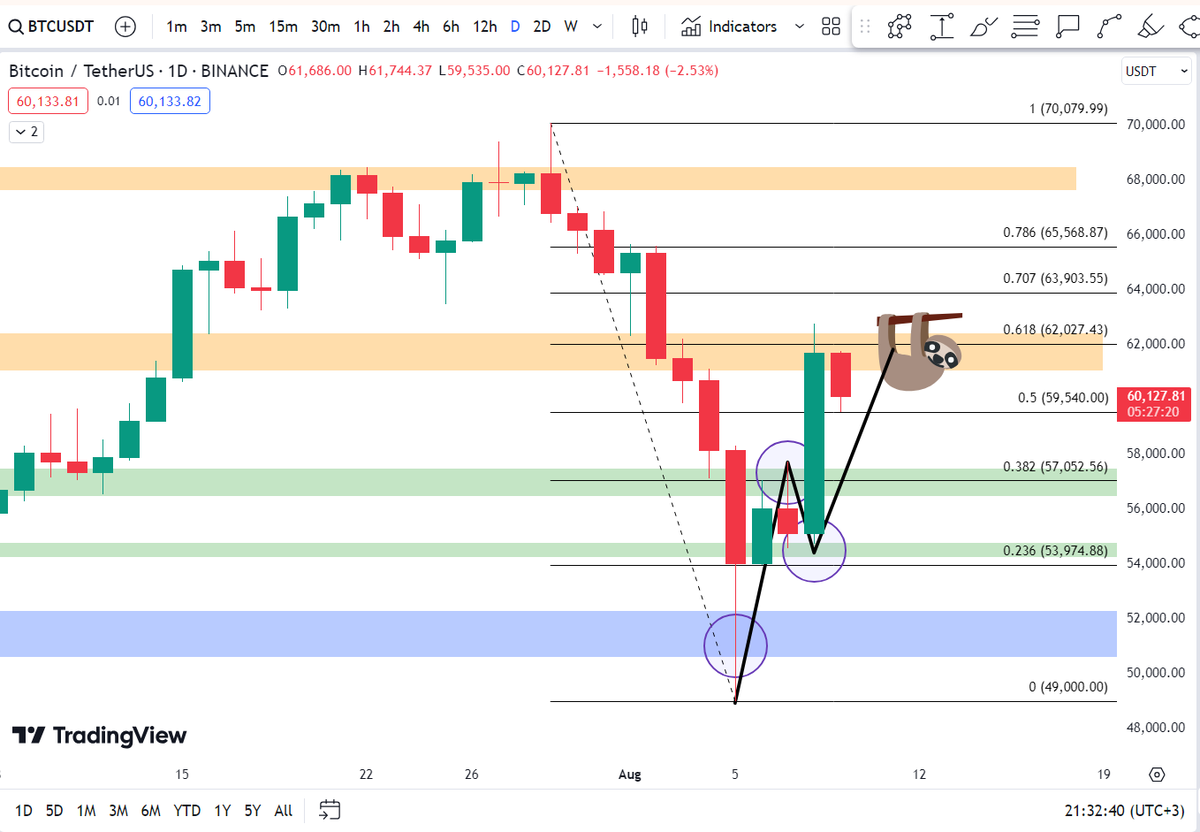Set date range to All
1200x832 pixels.
pos(283,810)
